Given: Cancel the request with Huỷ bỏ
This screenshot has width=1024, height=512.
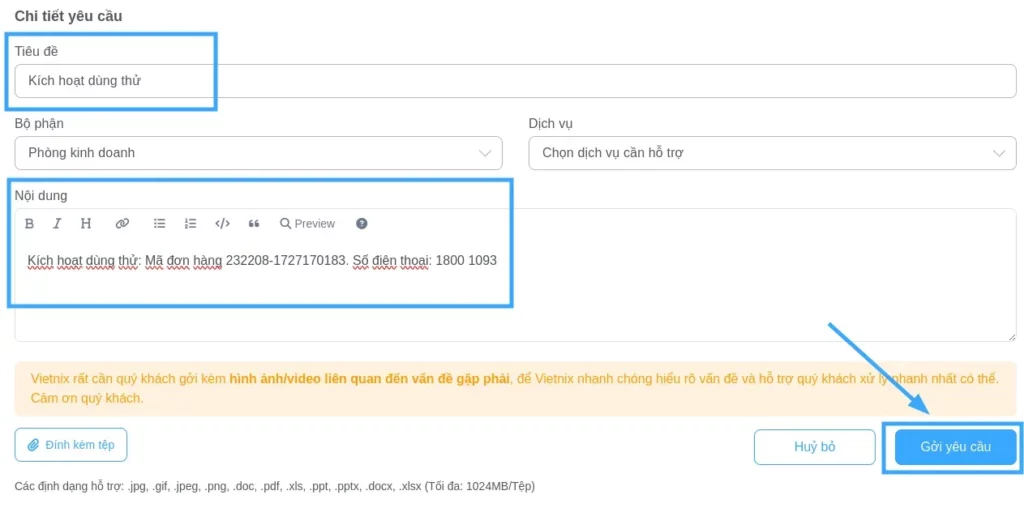Looking at the screenshot, I should point(814,447).
